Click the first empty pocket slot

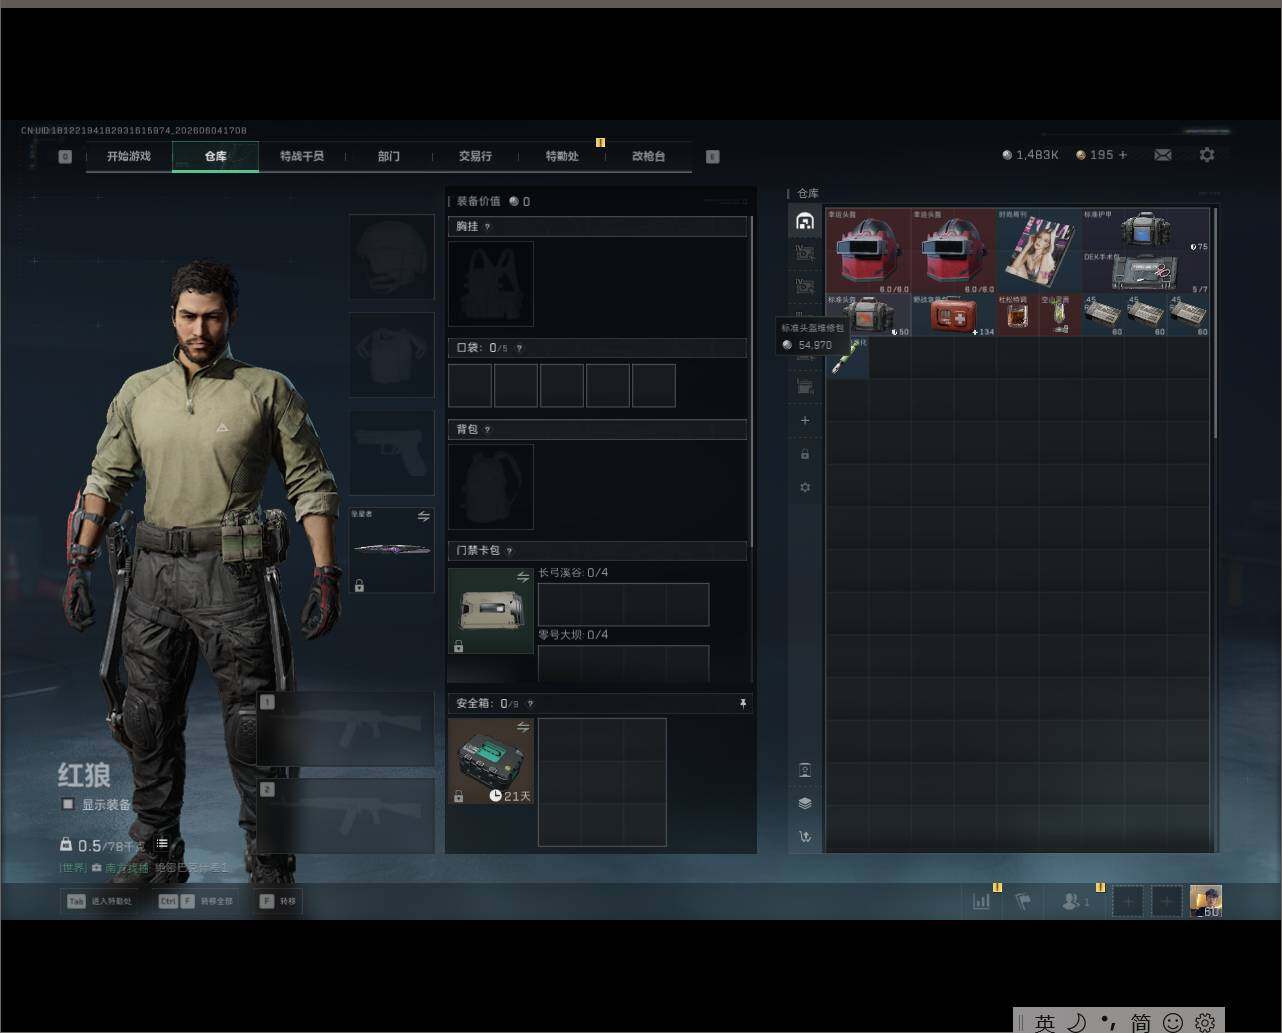coord(470,386)
